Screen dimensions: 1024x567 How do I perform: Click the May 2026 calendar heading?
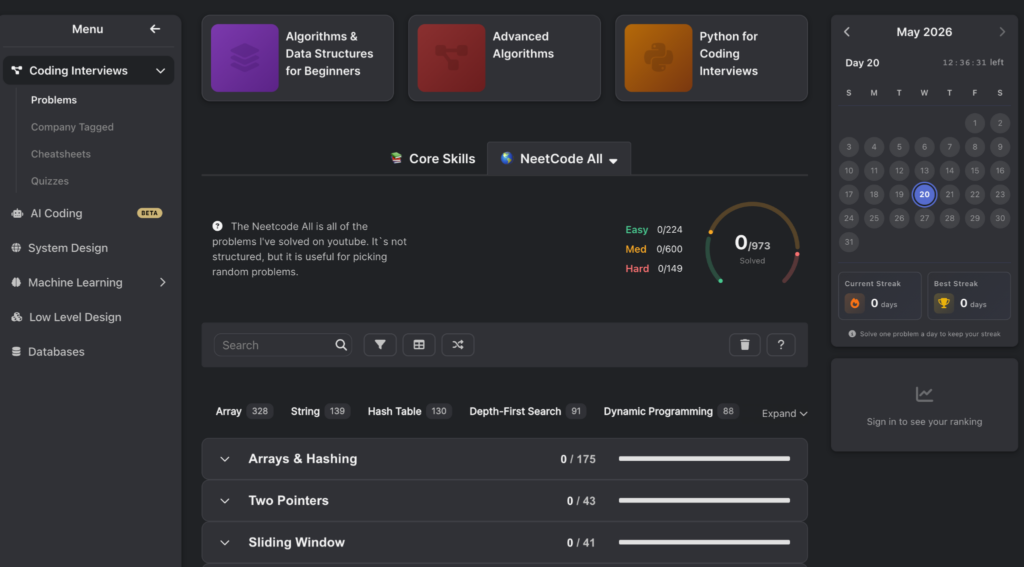(924, 32)
